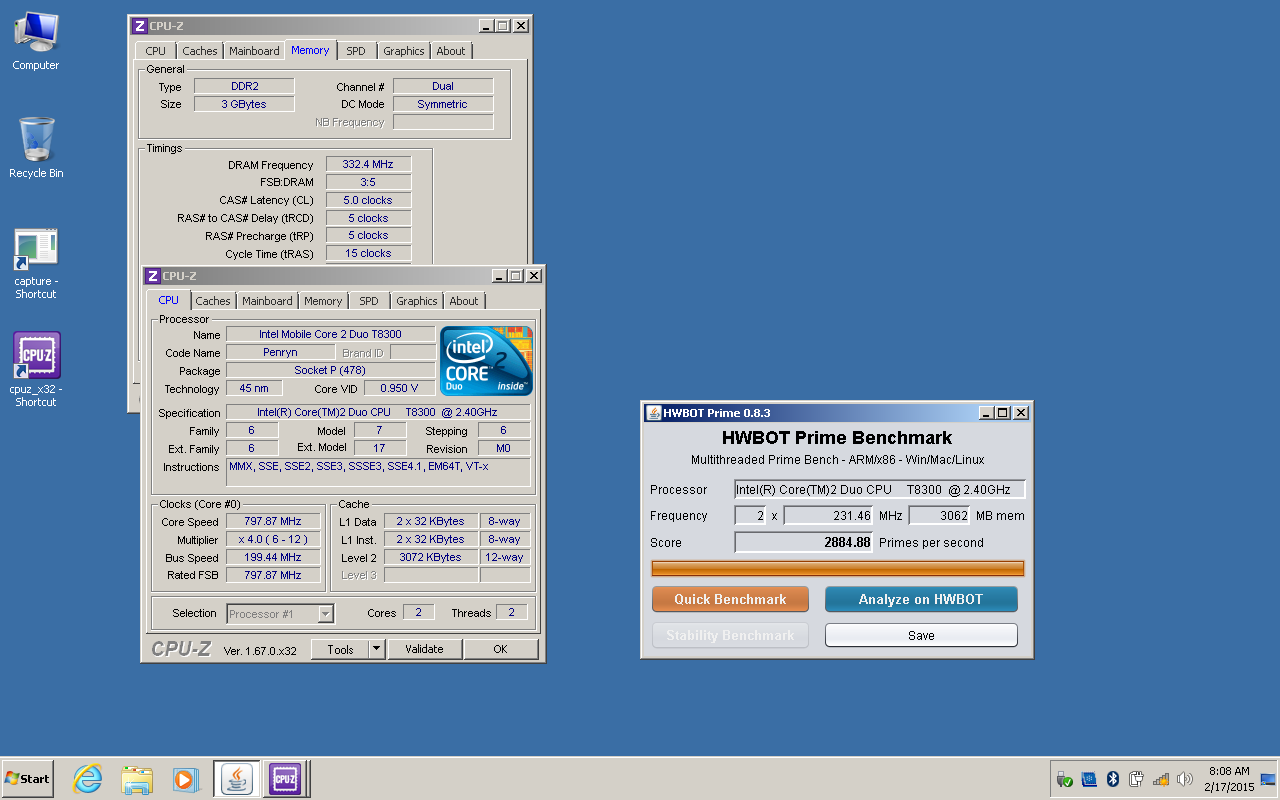Click the DRAM Frequency value 332.4 MHz

point(368,164)
